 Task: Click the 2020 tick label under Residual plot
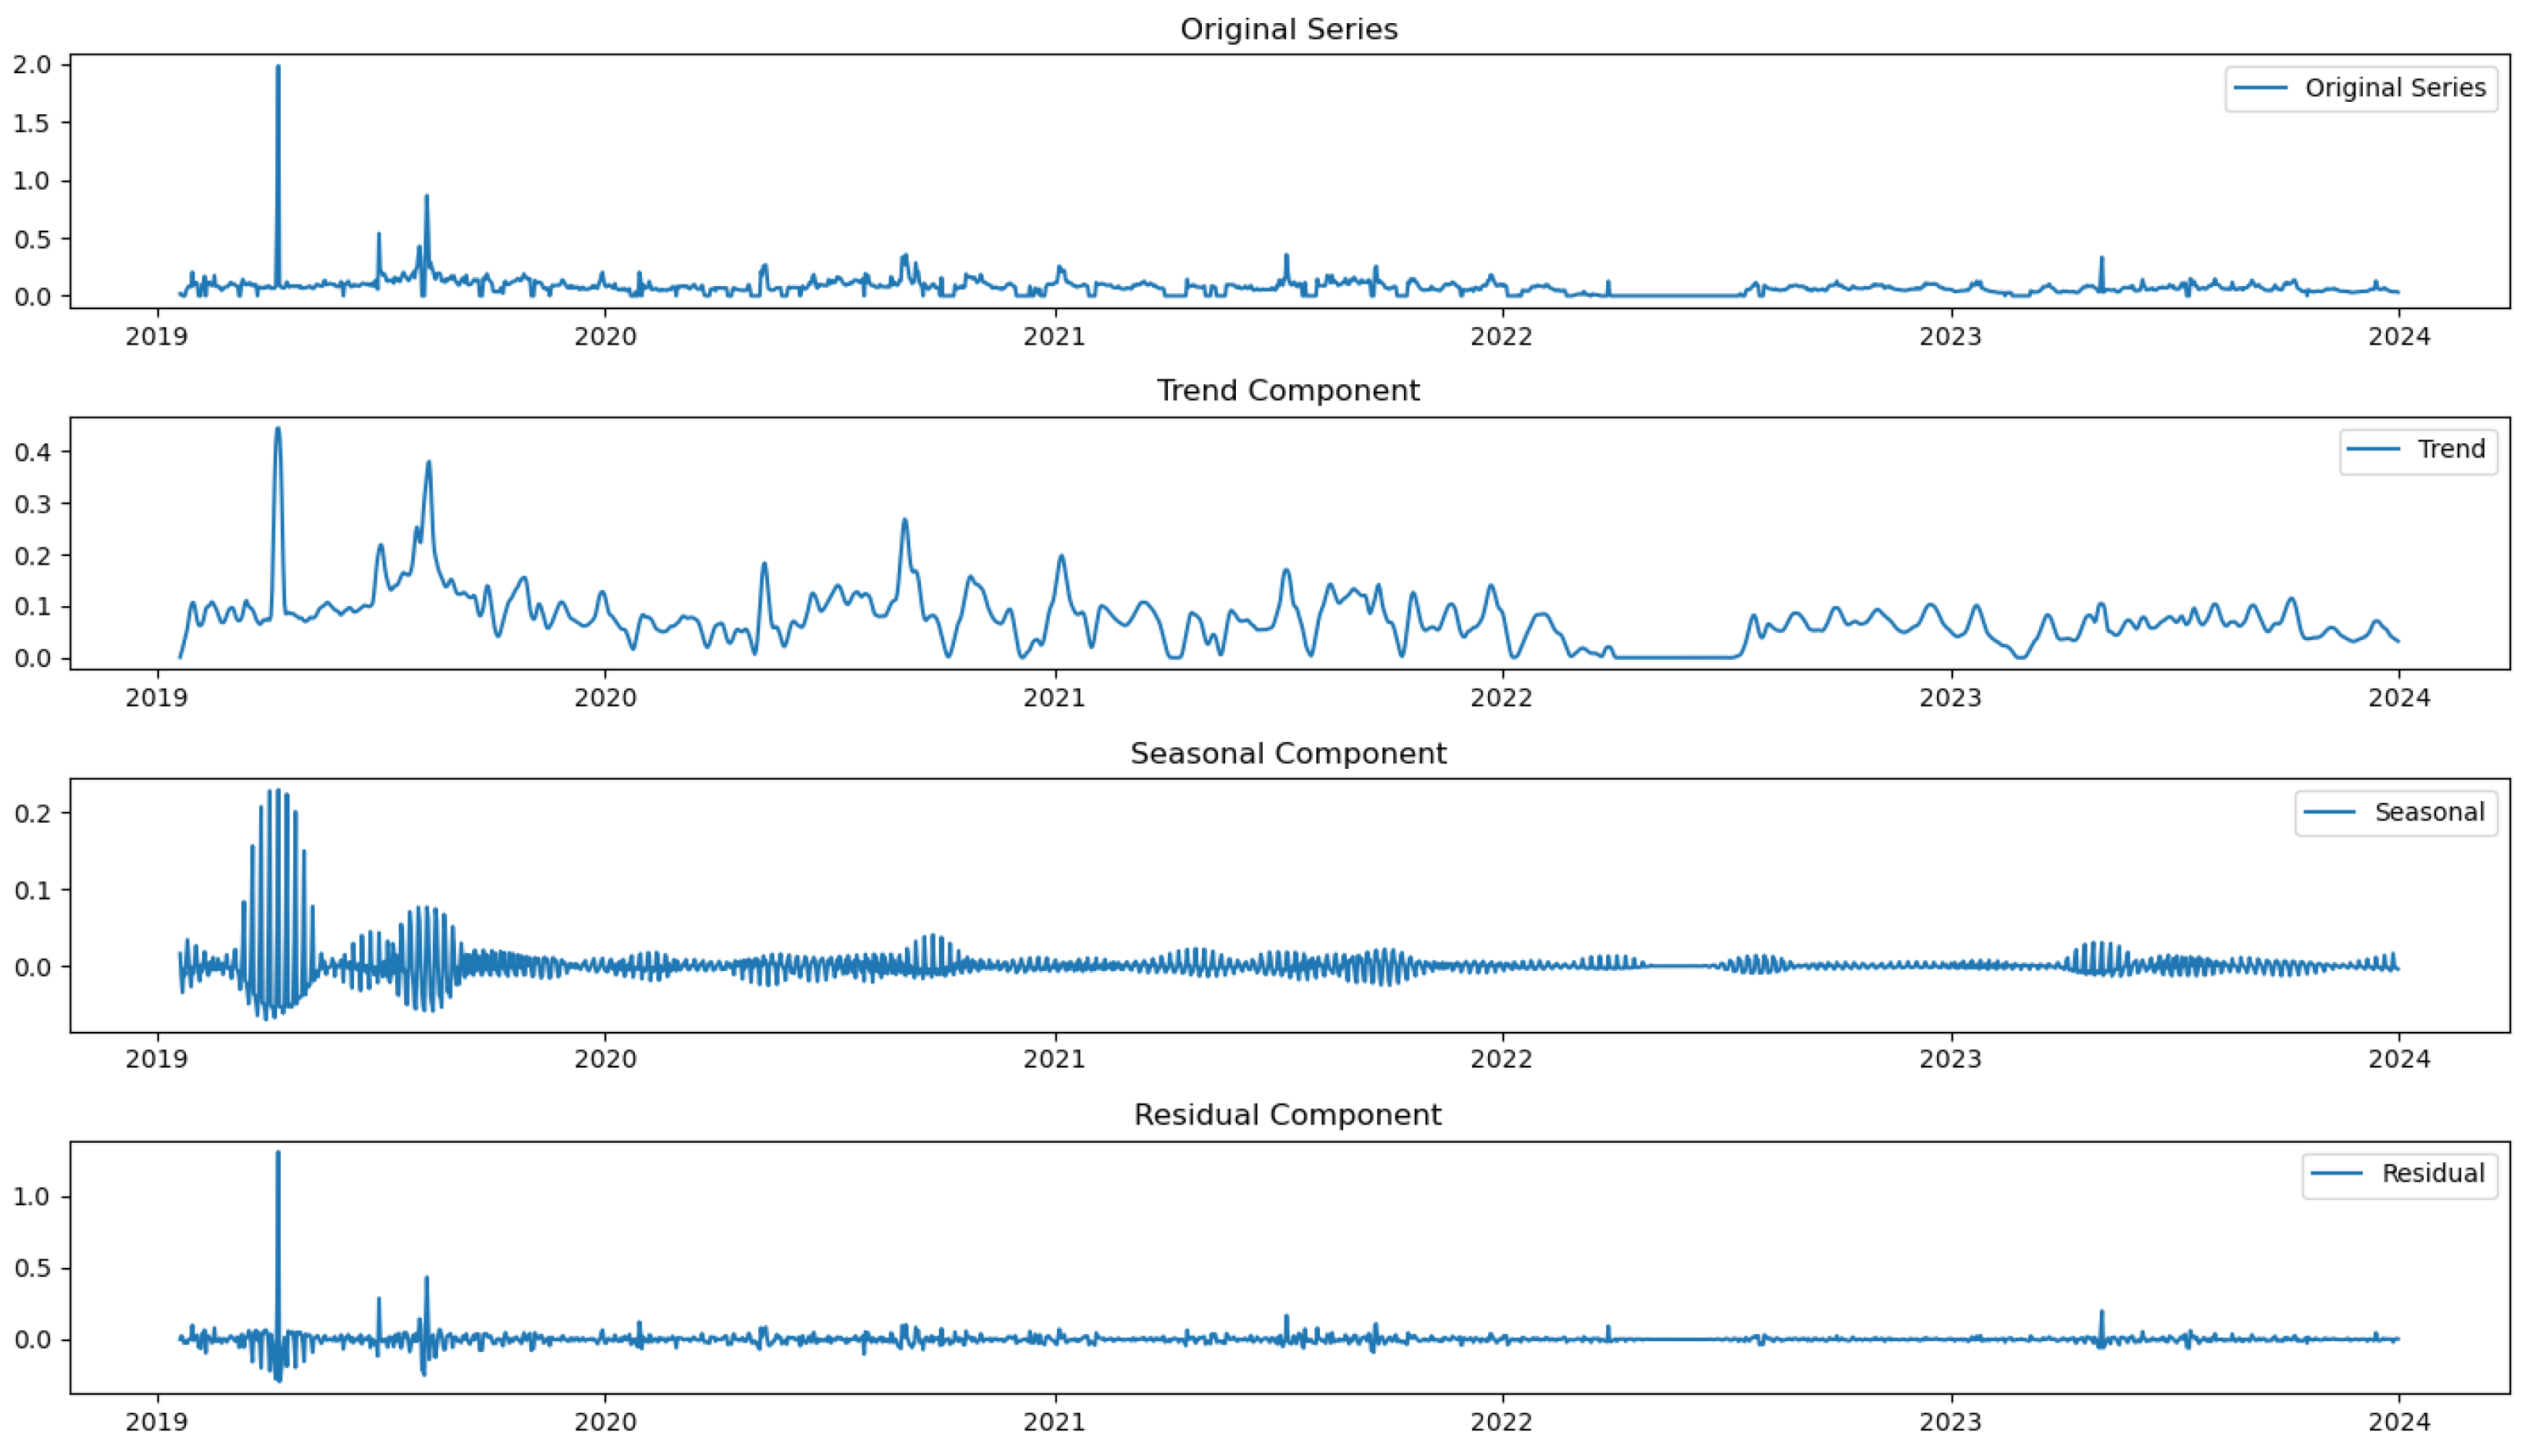coord(605,1422)
